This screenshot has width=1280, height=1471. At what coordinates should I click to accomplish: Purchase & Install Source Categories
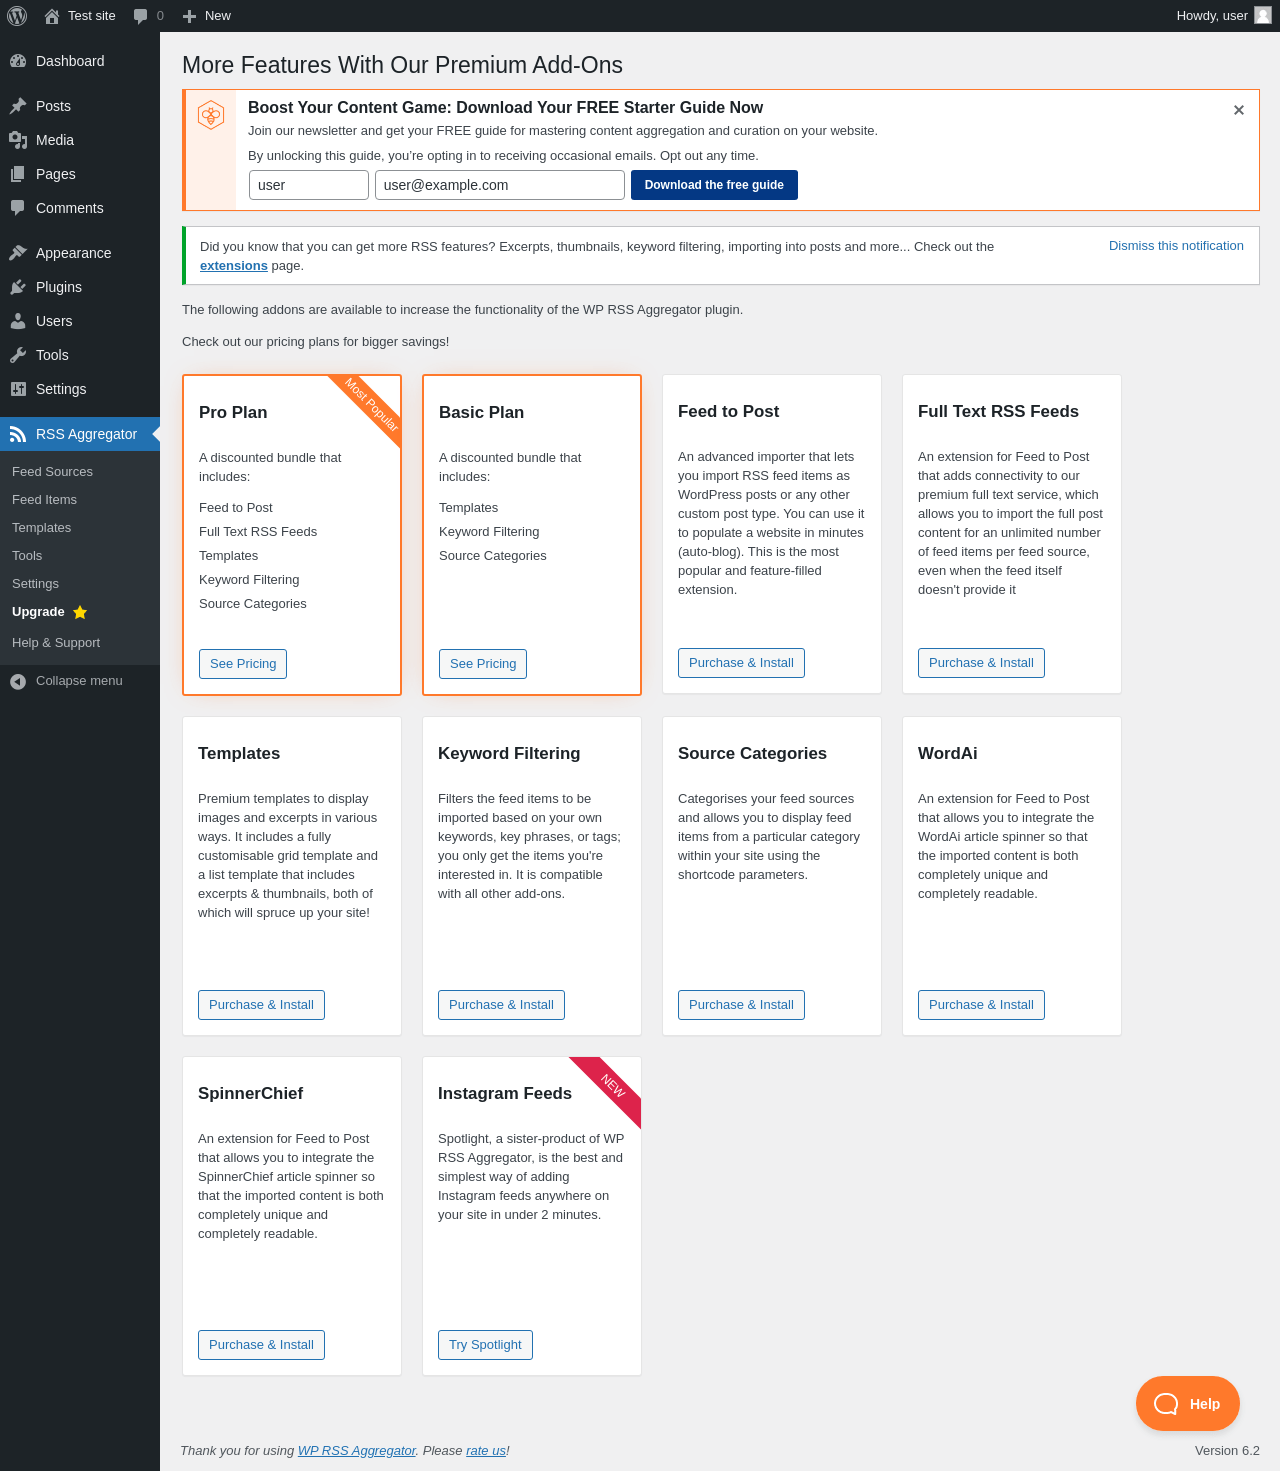click(x=741, y=1005)
